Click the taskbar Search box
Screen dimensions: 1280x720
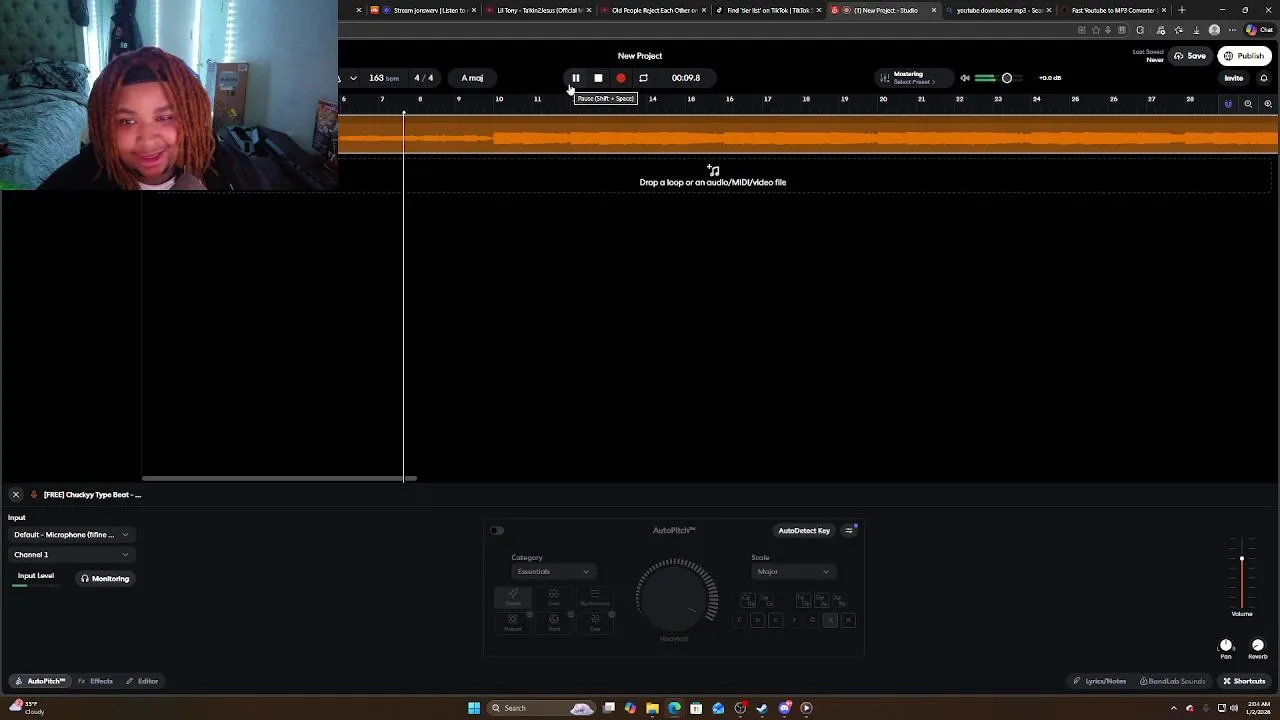540,708
